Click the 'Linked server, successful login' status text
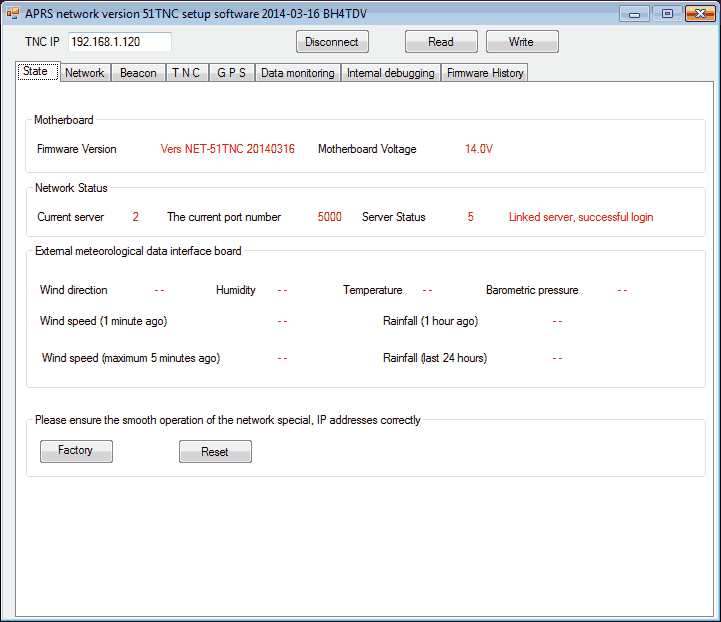 [x=581, y=217]
